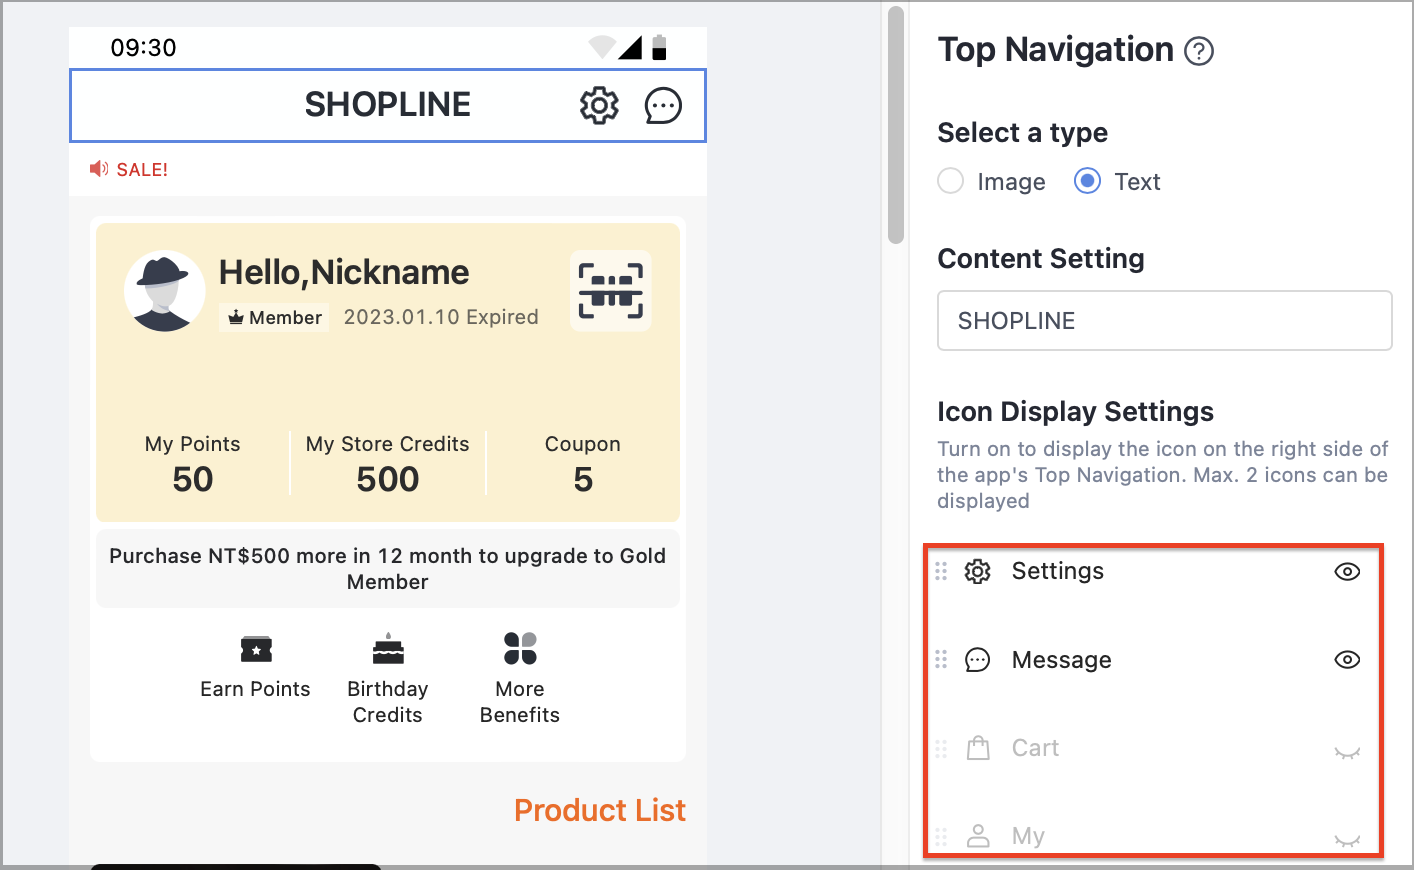Click the Product List heading
Screen dimensions: 1414x870
click(600, 810)
